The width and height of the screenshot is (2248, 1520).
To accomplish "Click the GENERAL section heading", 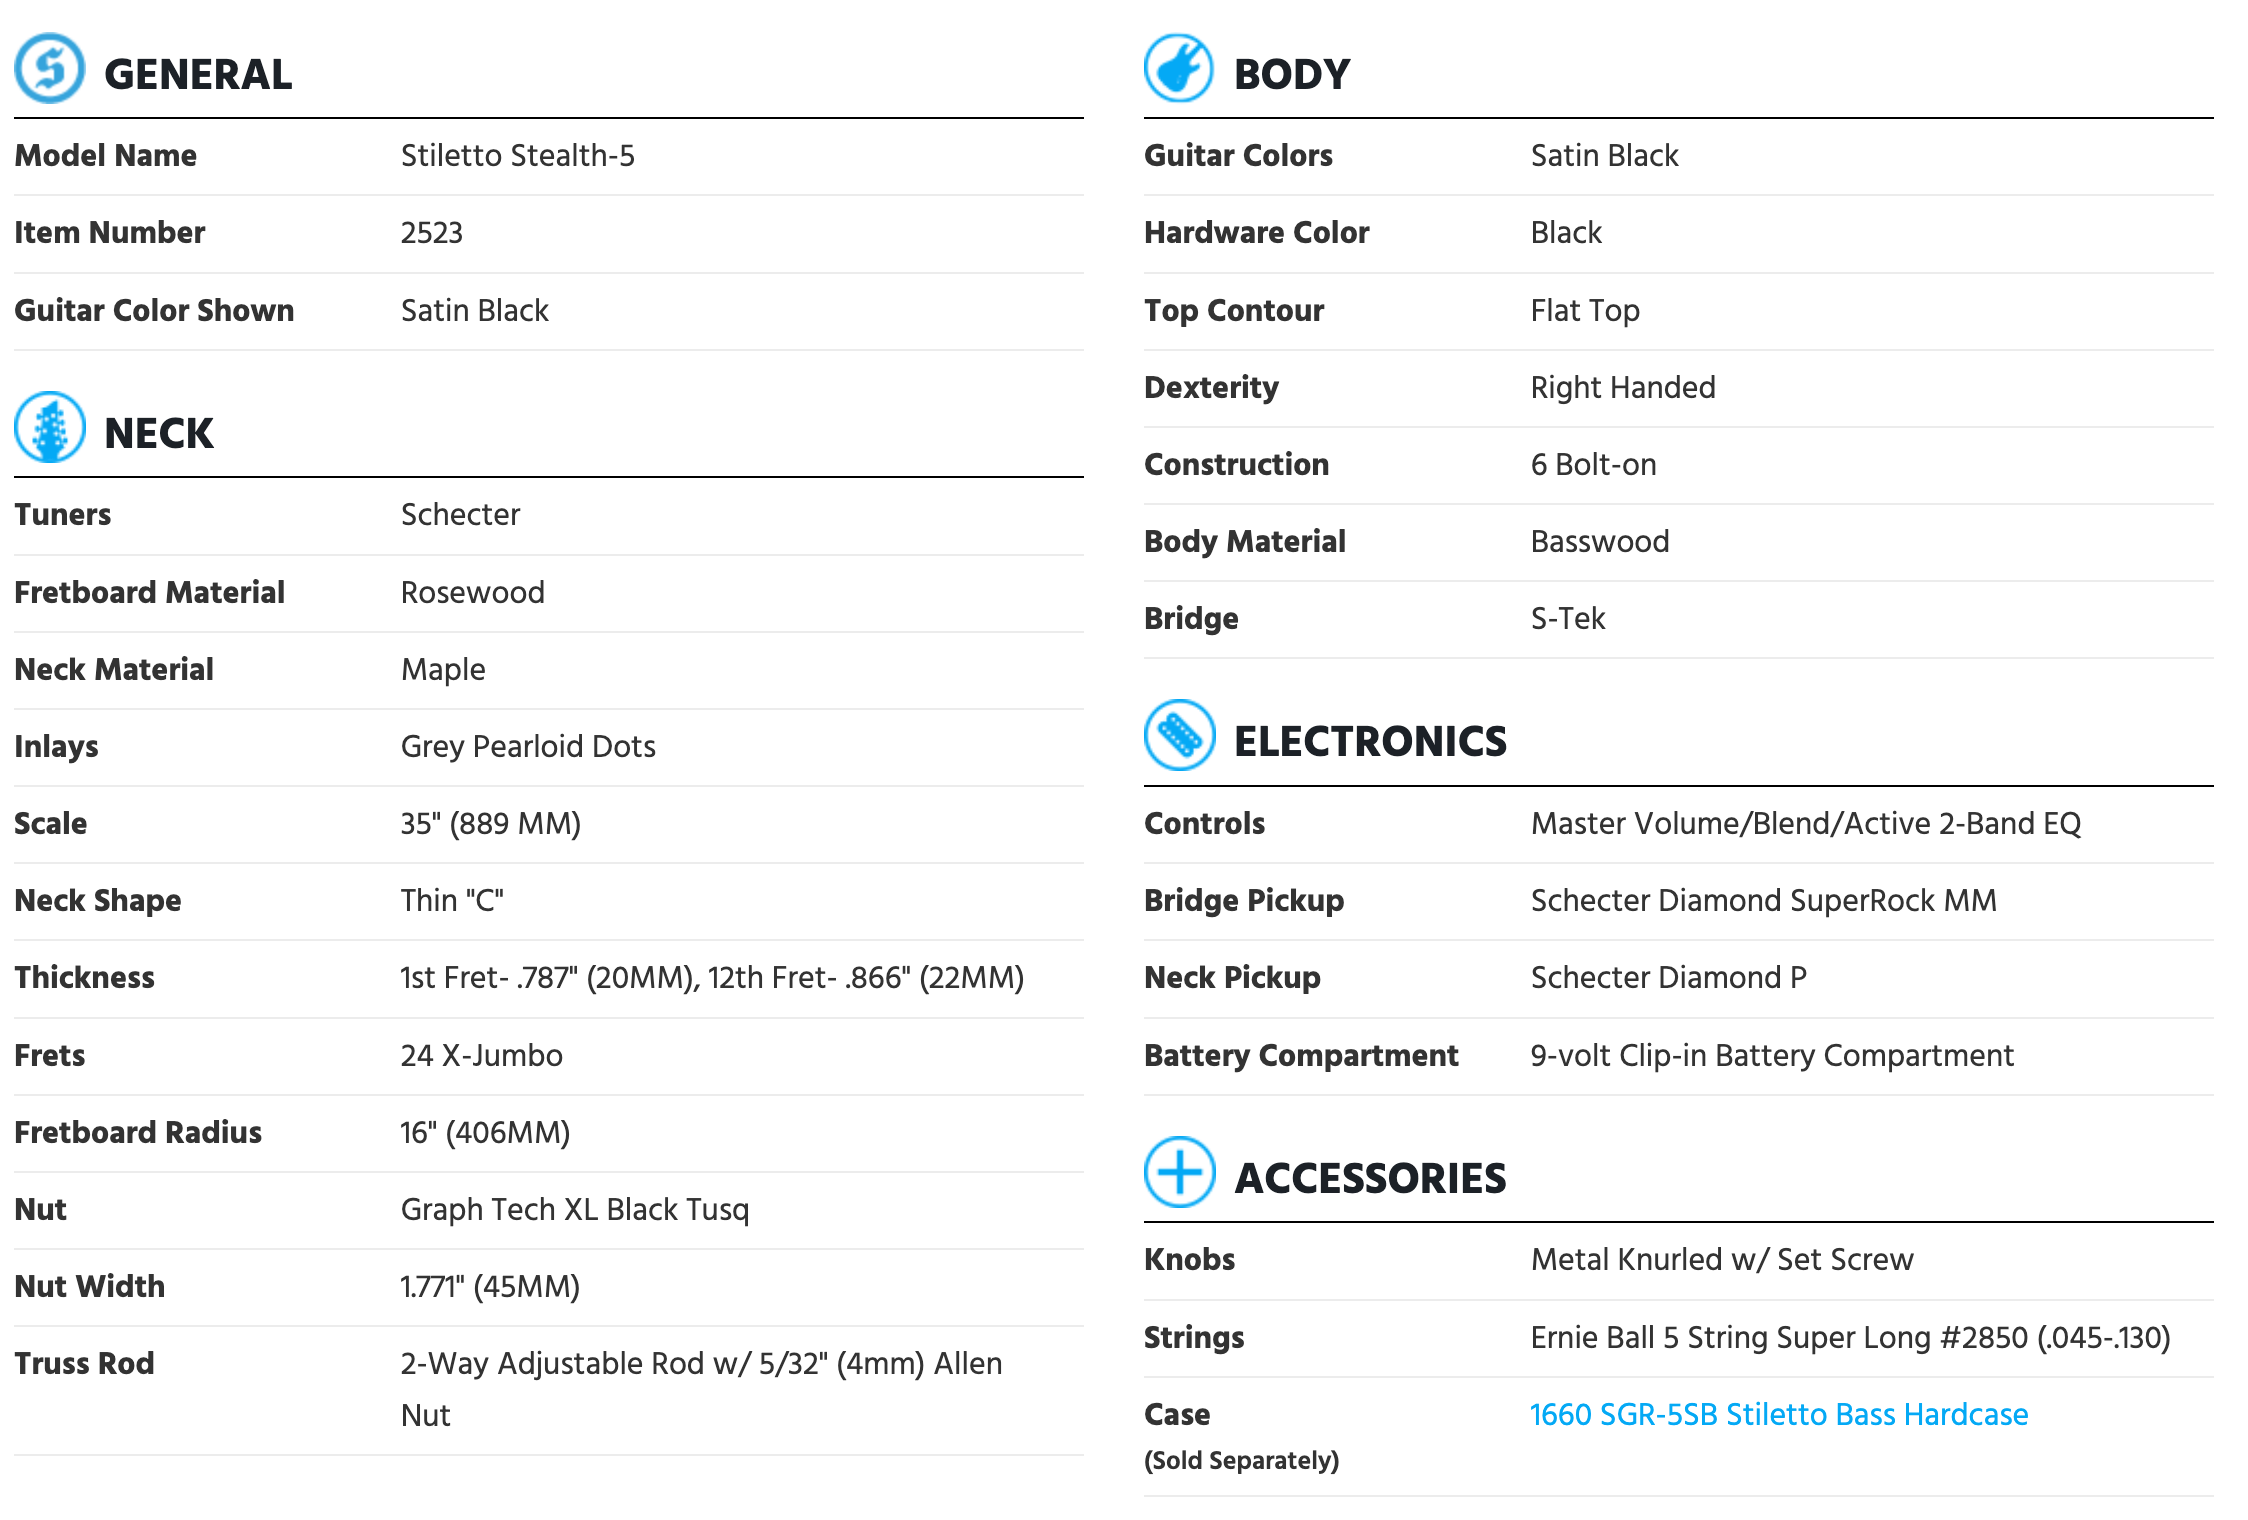I will 198,74.
